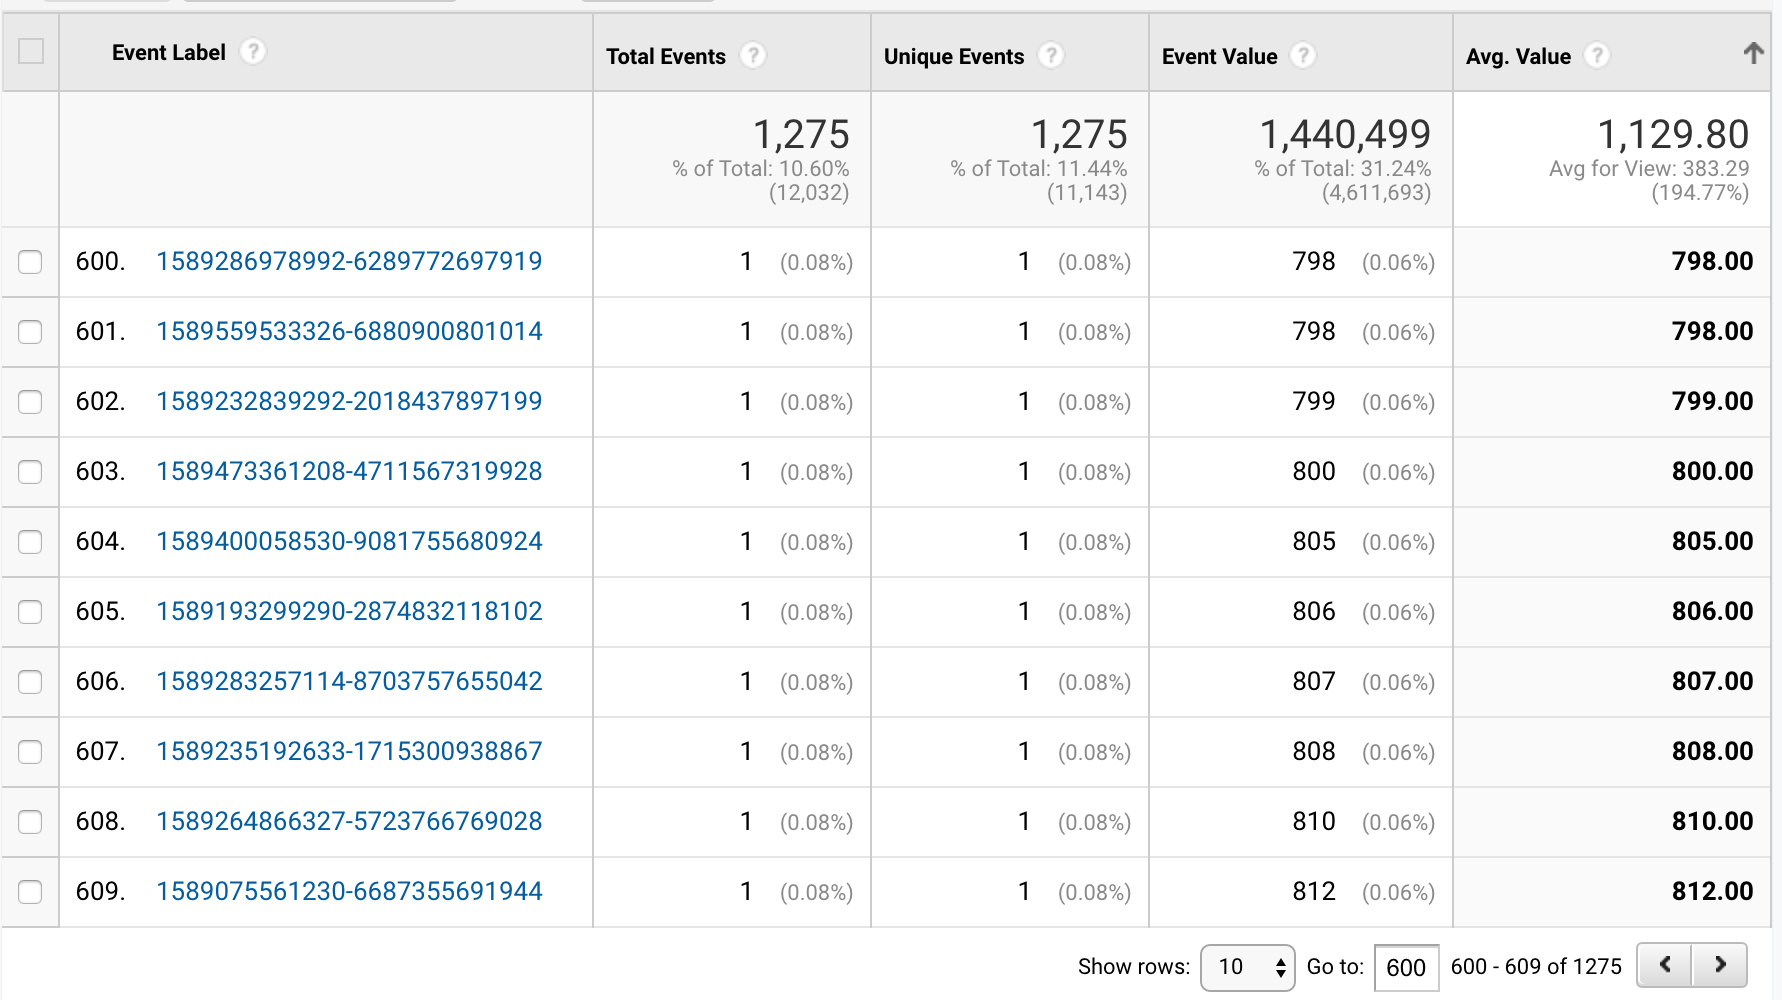Open help icon next to Event Value
This screenshot has height=1000, width=1782.
(x=1303, y=56)
